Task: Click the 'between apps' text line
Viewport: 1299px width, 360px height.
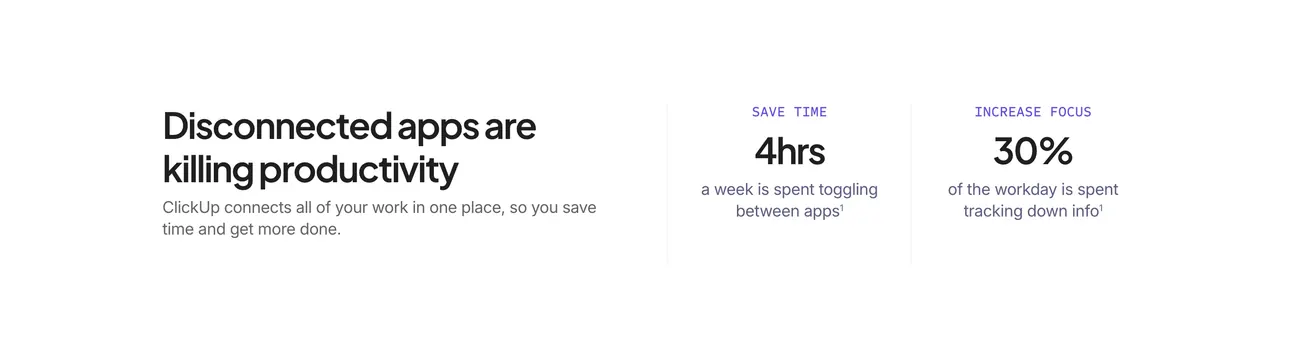Action: pyautogui.click(x=787, y=211)
